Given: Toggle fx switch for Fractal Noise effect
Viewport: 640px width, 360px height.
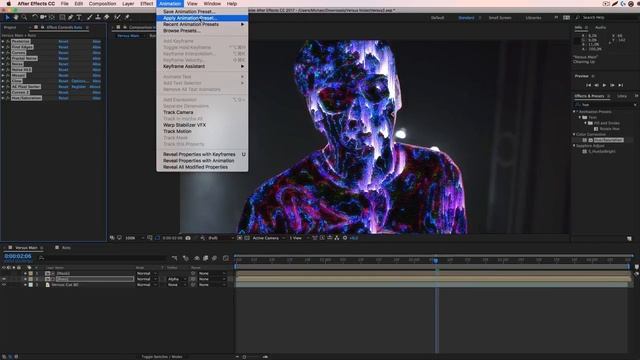Looking at the screenshot, I should [8, 58].
